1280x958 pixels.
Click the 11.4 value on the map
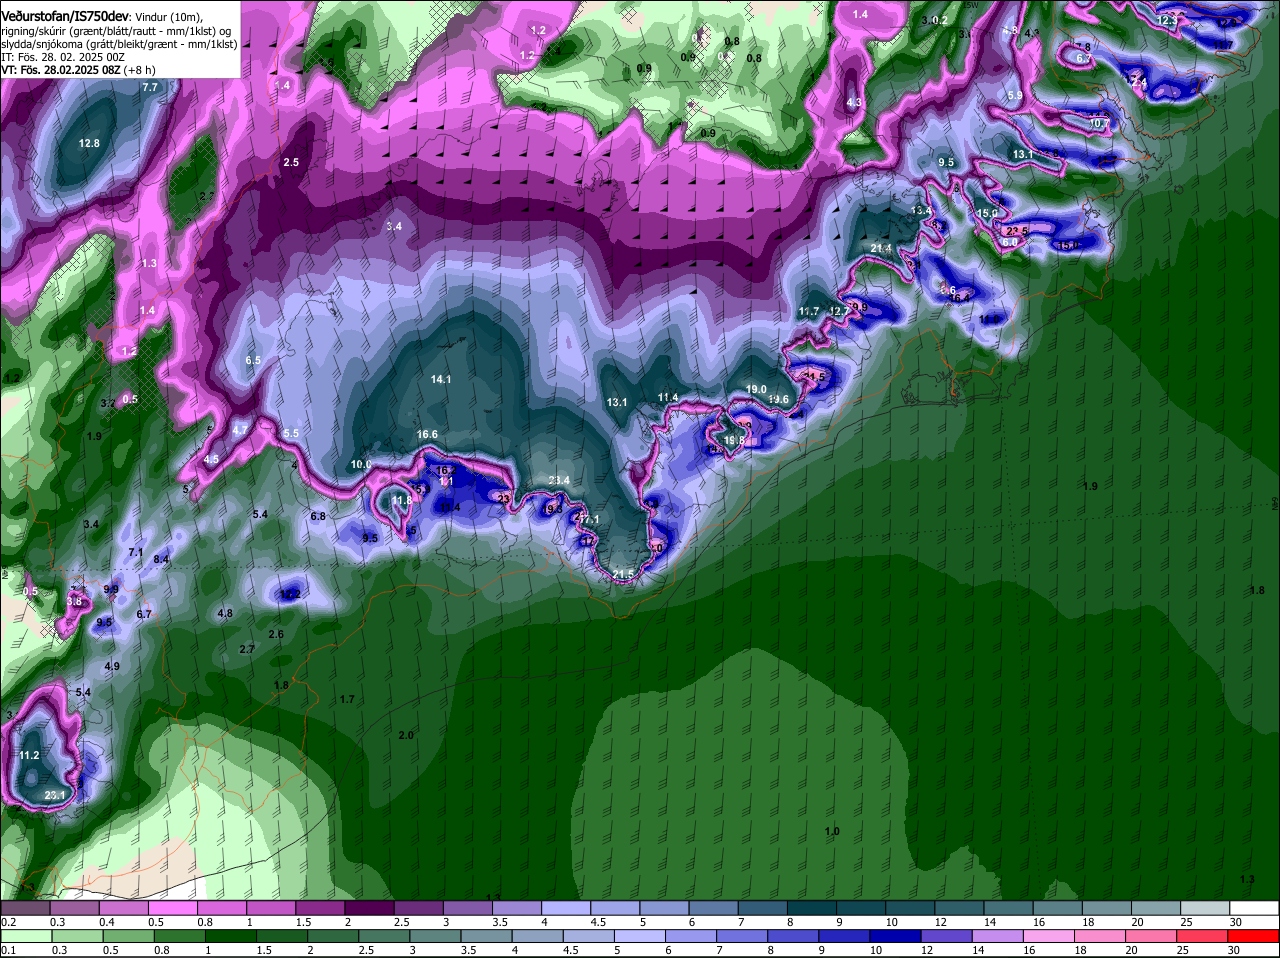click(x=668, y=398)
